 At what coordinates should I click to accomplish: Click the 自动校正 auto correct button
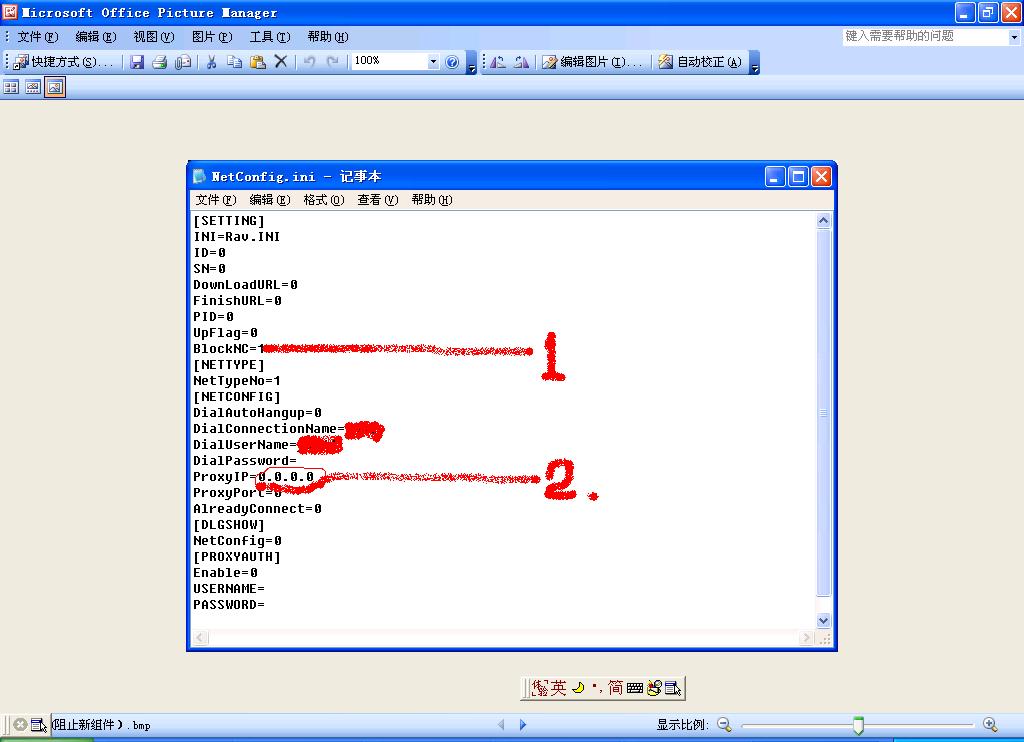[x=700, y=62]
